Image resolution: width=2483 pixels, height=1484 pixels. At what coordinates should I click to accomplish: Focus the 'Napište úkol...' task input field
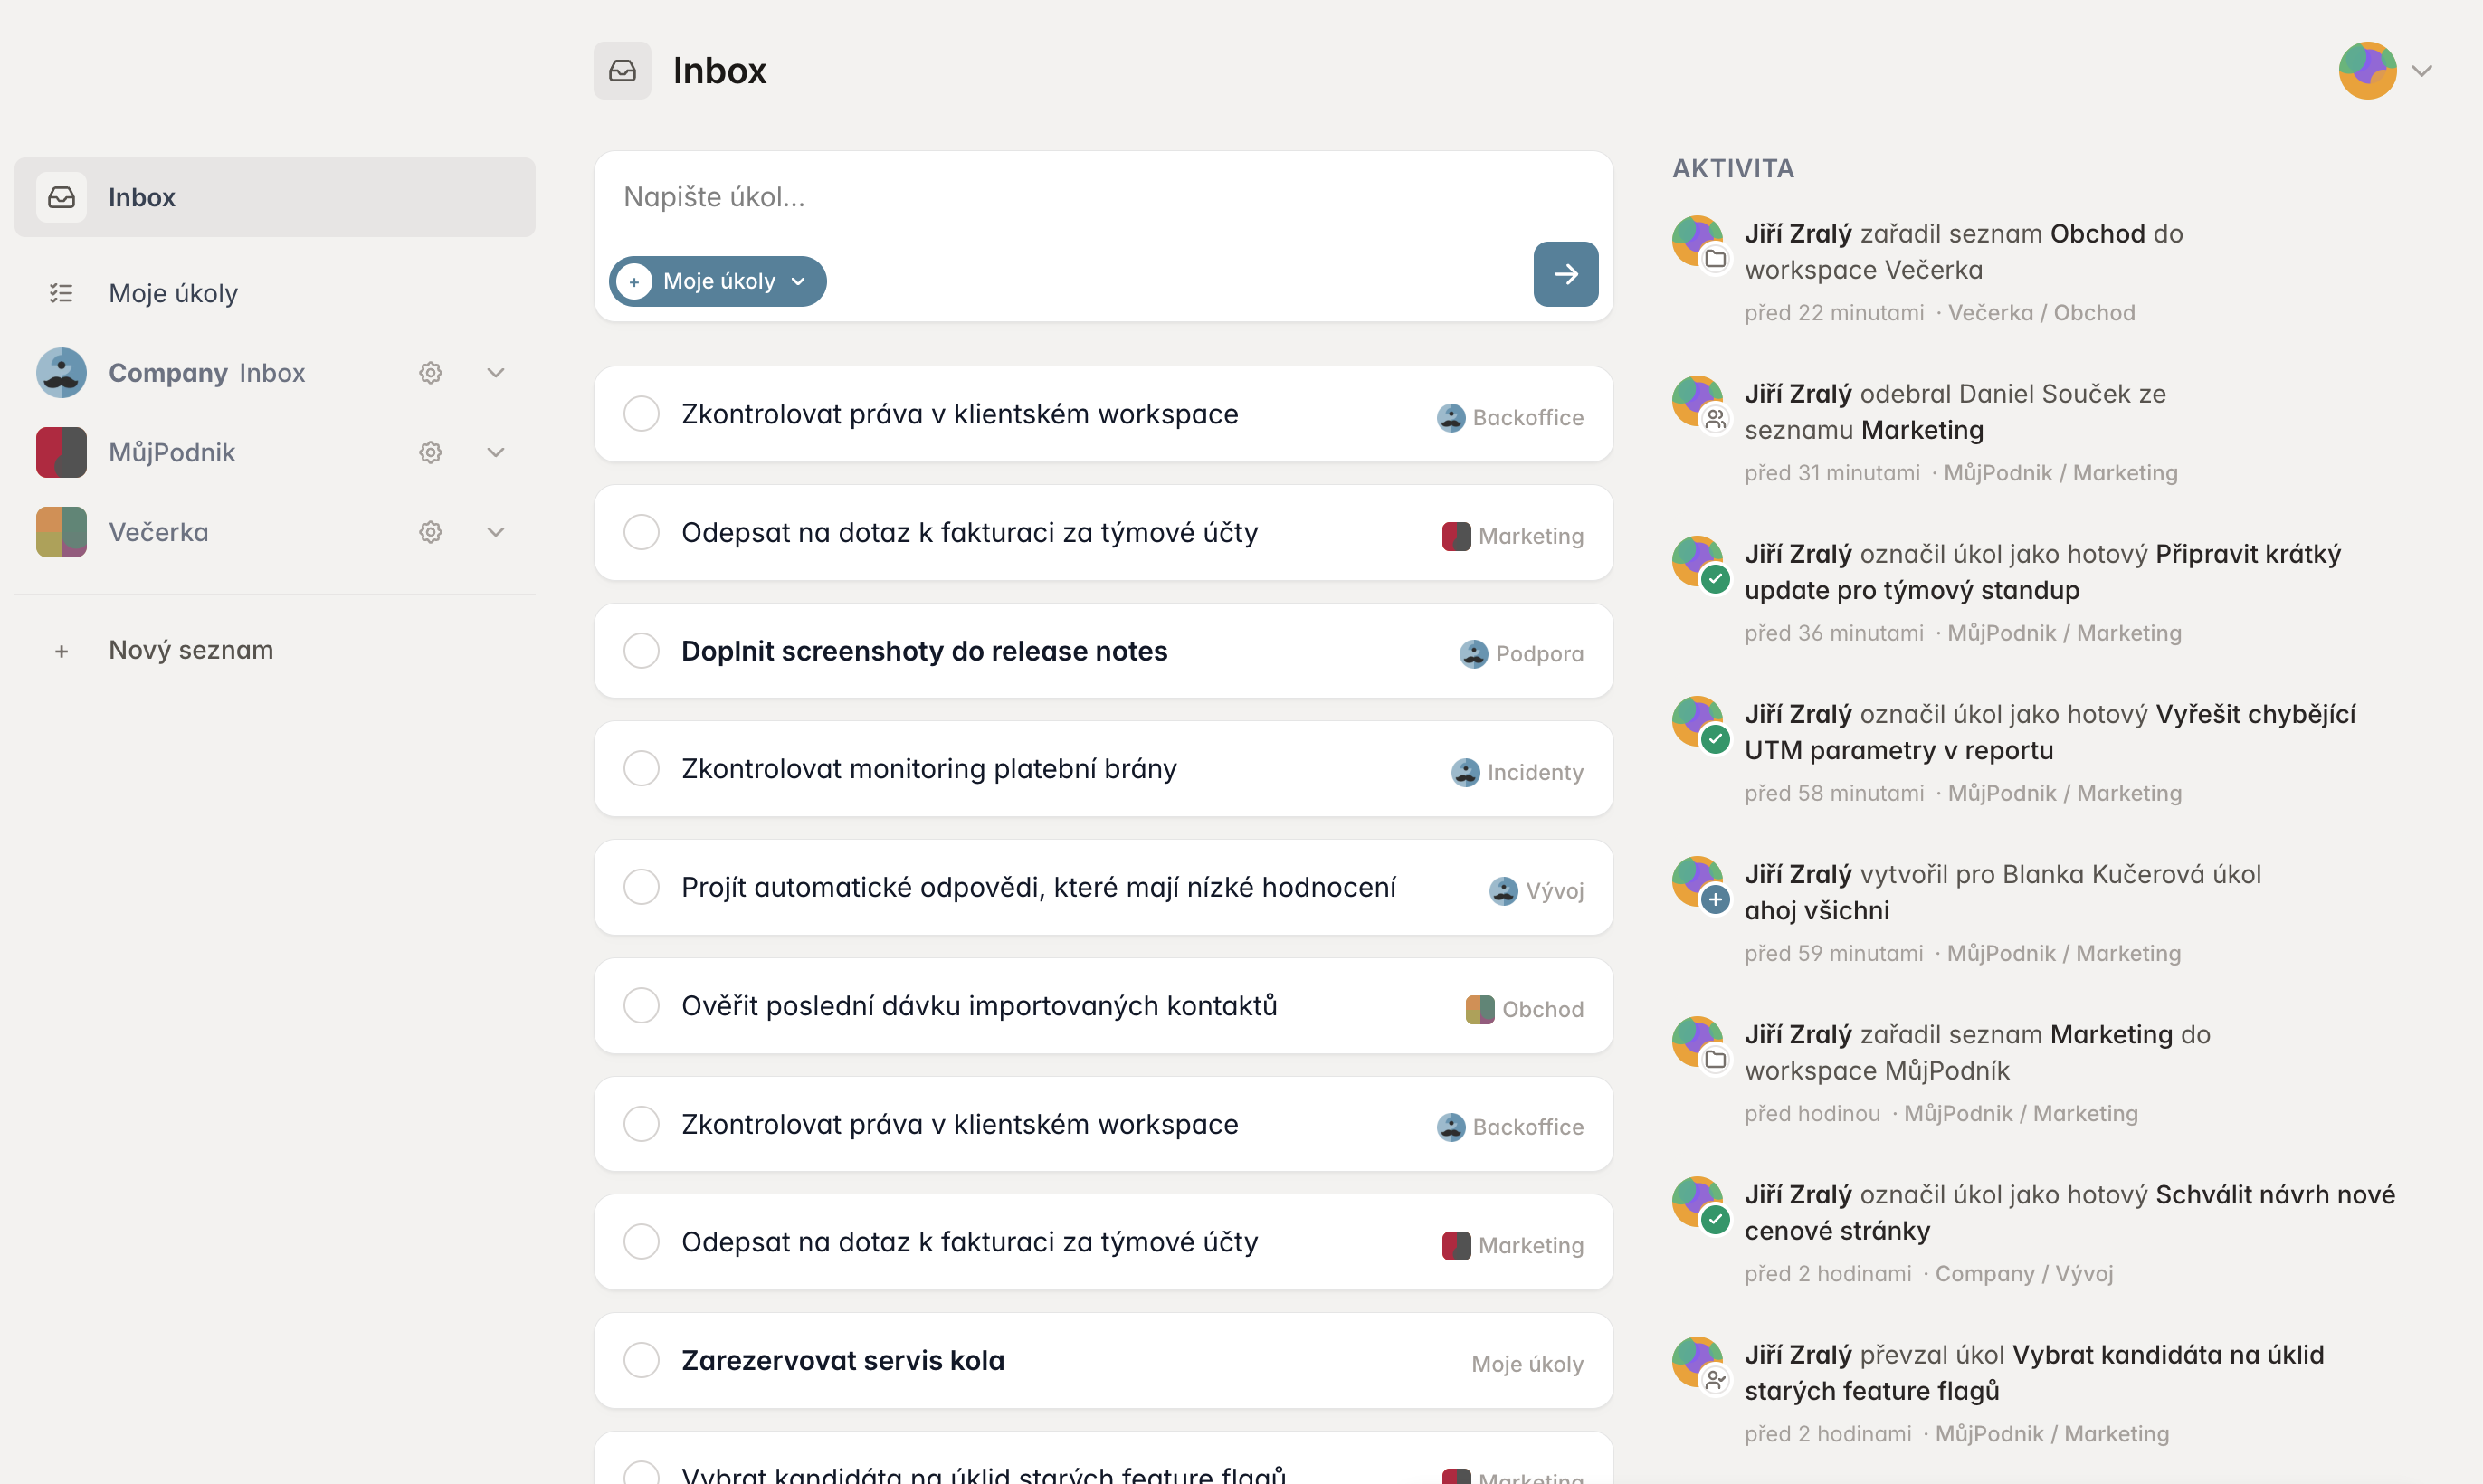[1103, 197]
